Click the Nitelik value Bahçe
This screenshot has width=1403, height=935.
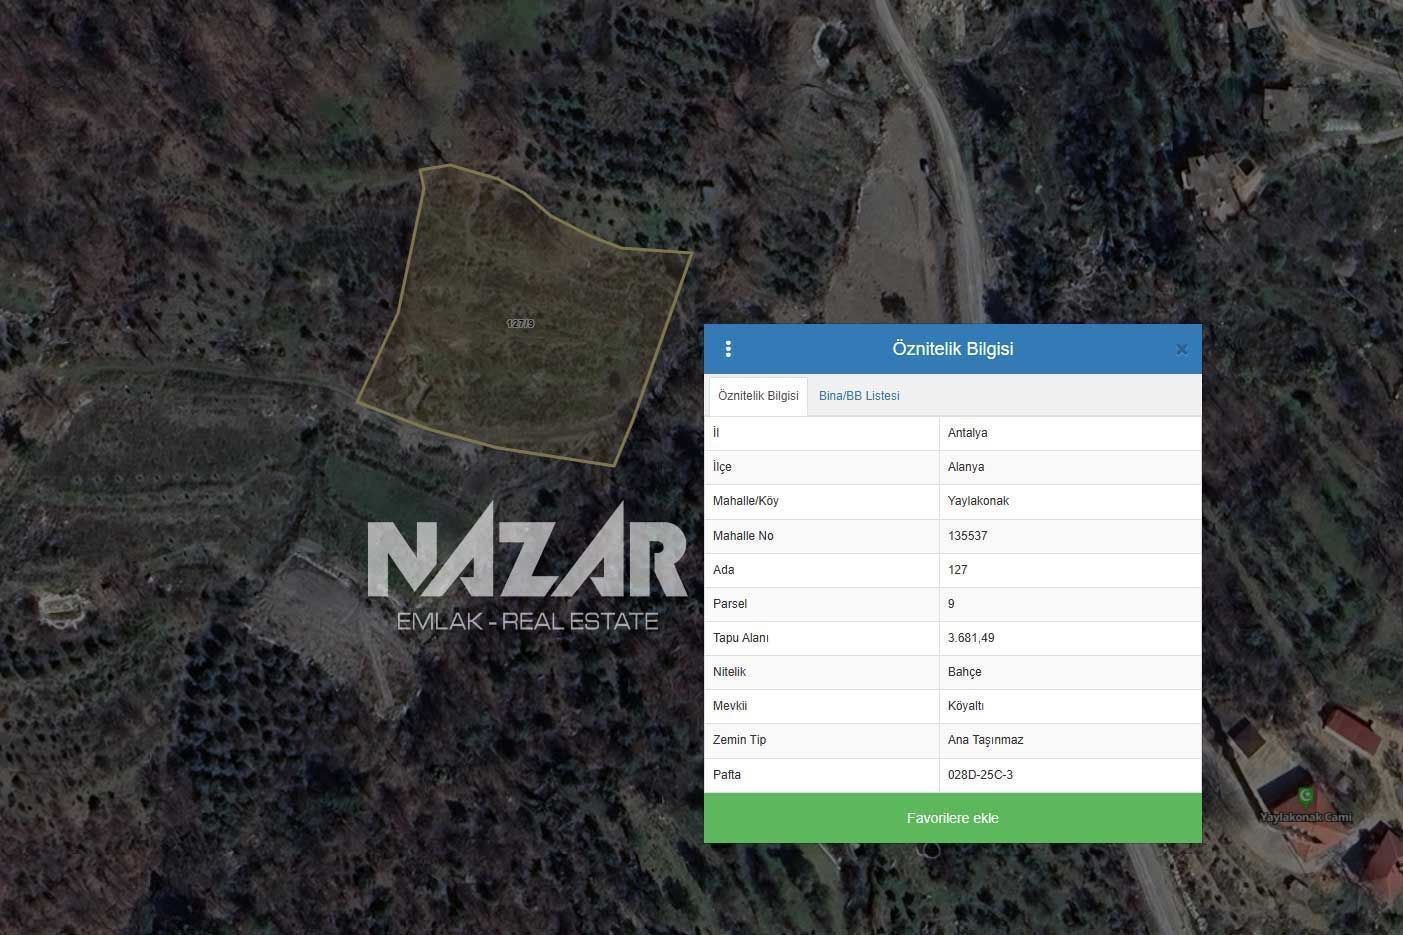pyautogui.click(x=964, y=672)
